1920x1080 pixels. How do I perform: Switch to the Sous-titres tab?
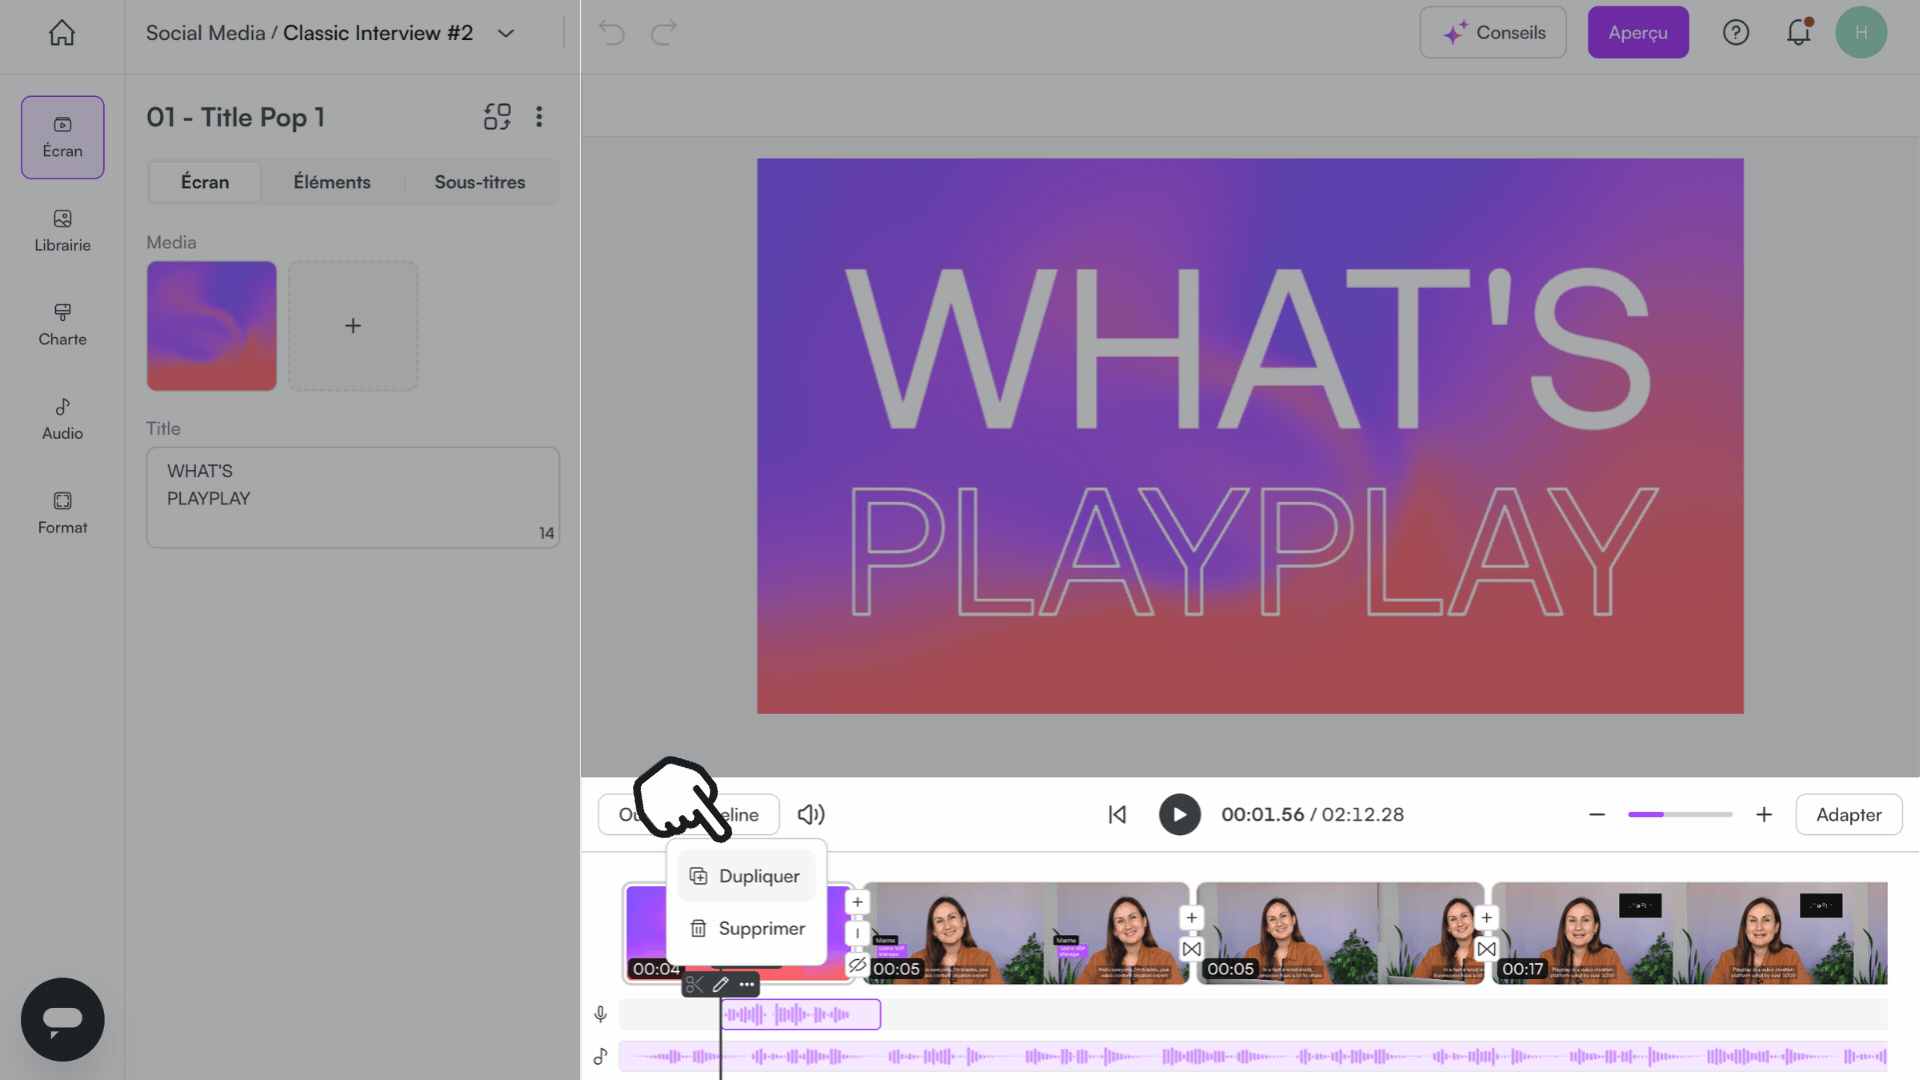point(479,182)
